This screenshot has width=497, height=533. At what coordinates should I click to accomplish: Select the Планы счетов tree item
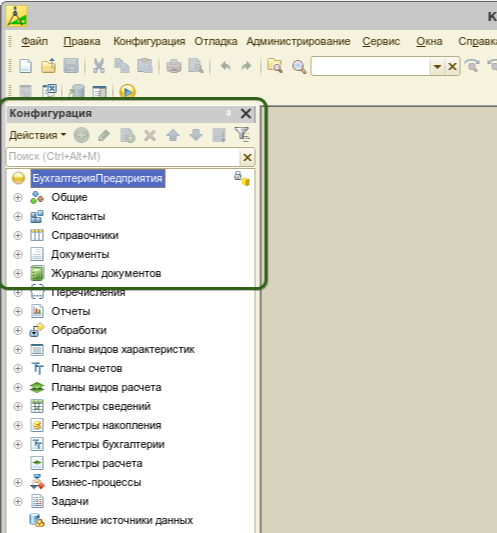click(87, 368)
